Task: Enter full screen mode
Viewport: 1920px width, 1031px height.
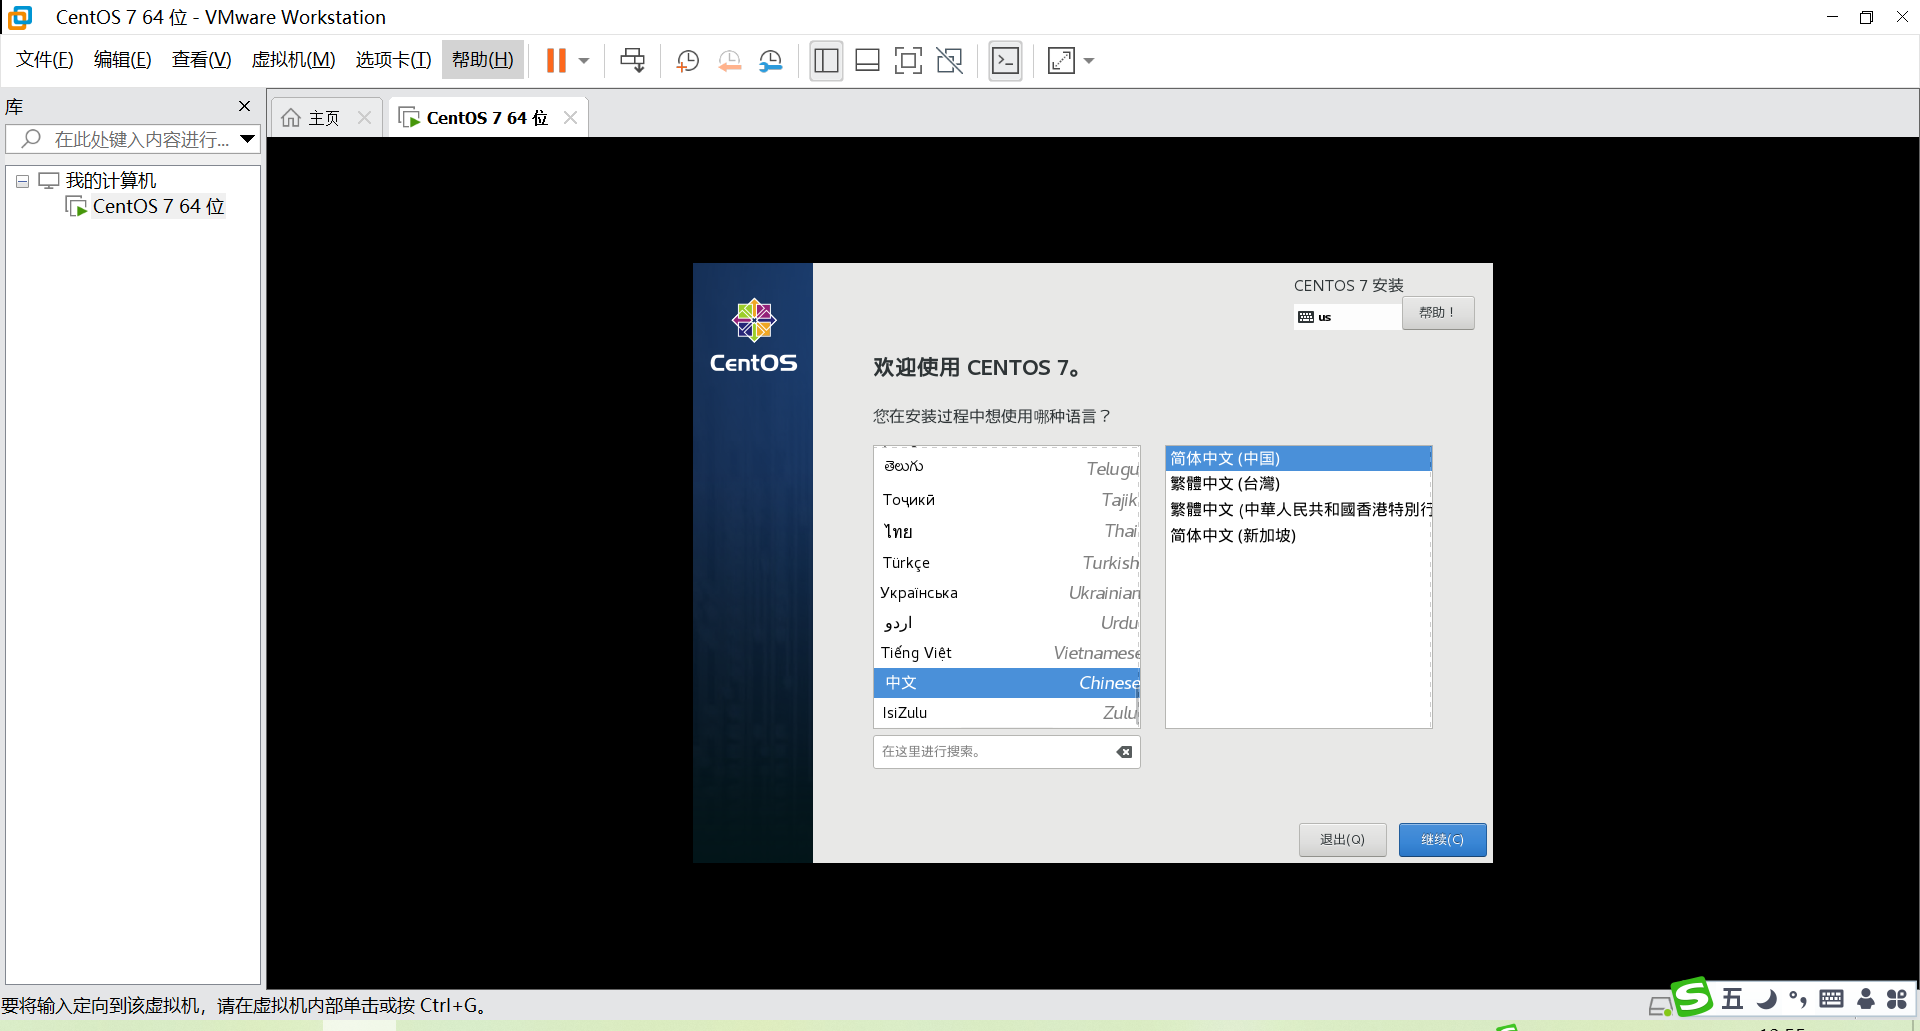Action: [908, 61]
